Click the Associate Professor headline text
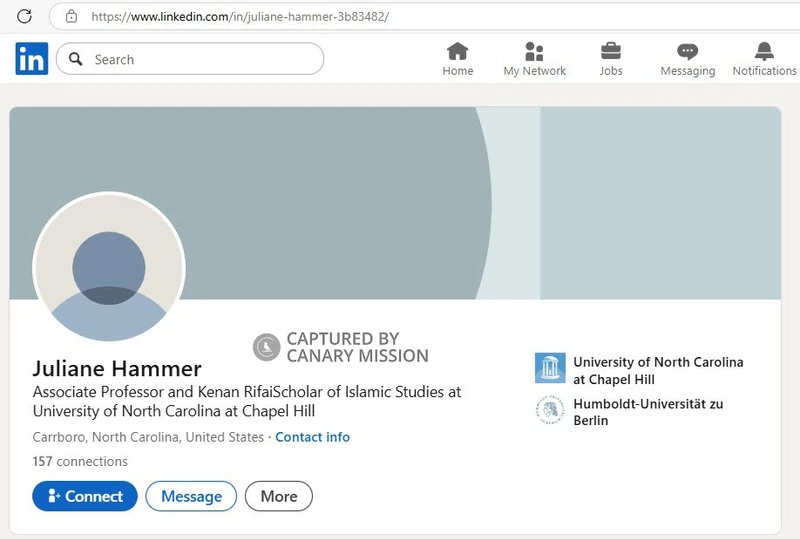The image size is (800, 539). (x=246, y=401)
